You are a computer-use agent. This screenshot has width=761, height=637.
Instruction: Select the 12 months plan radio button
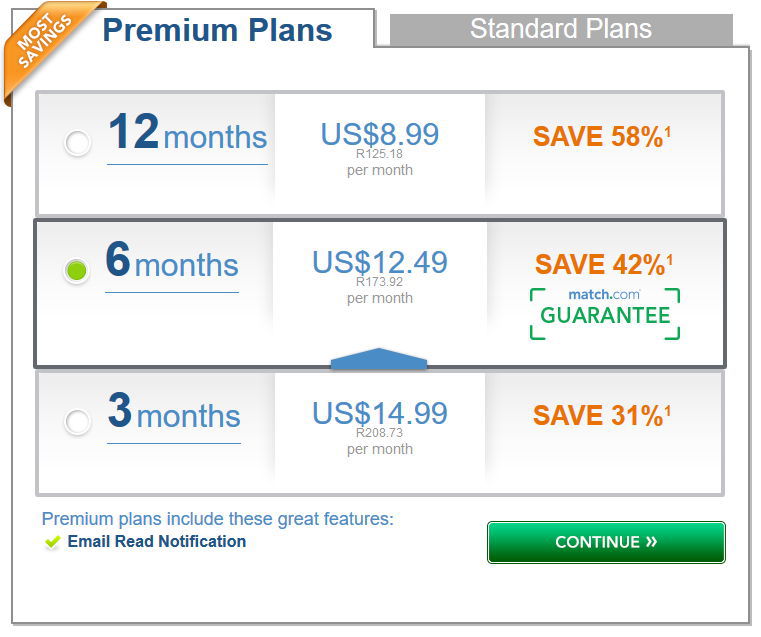coord(78,143)
